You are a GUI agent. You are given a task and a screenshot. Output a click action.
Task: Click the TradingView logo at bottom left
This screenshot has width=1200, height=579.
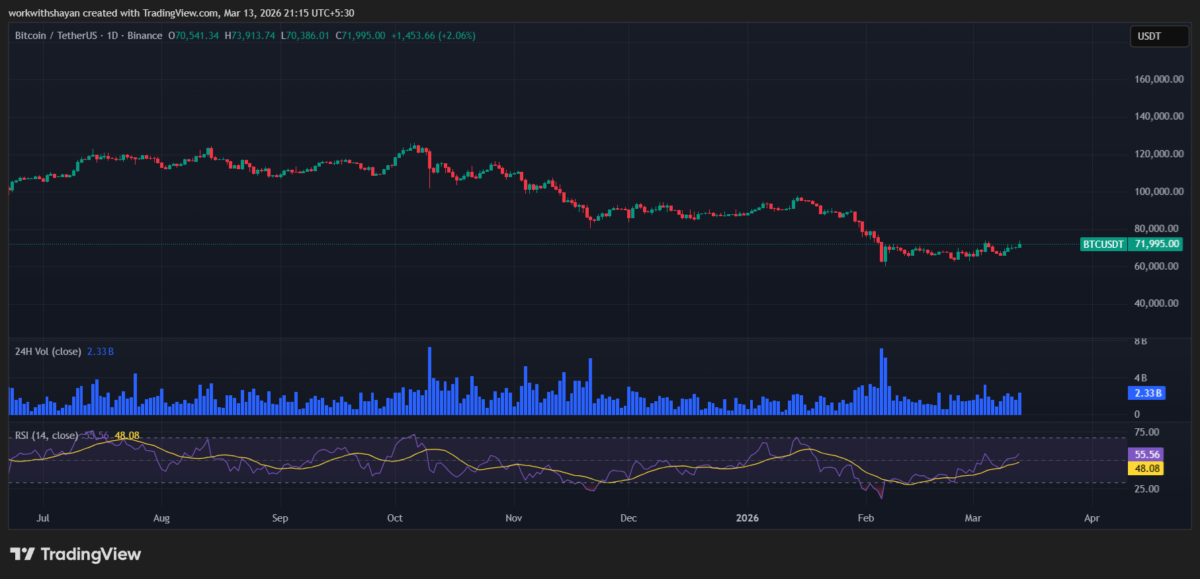(75, 553)
